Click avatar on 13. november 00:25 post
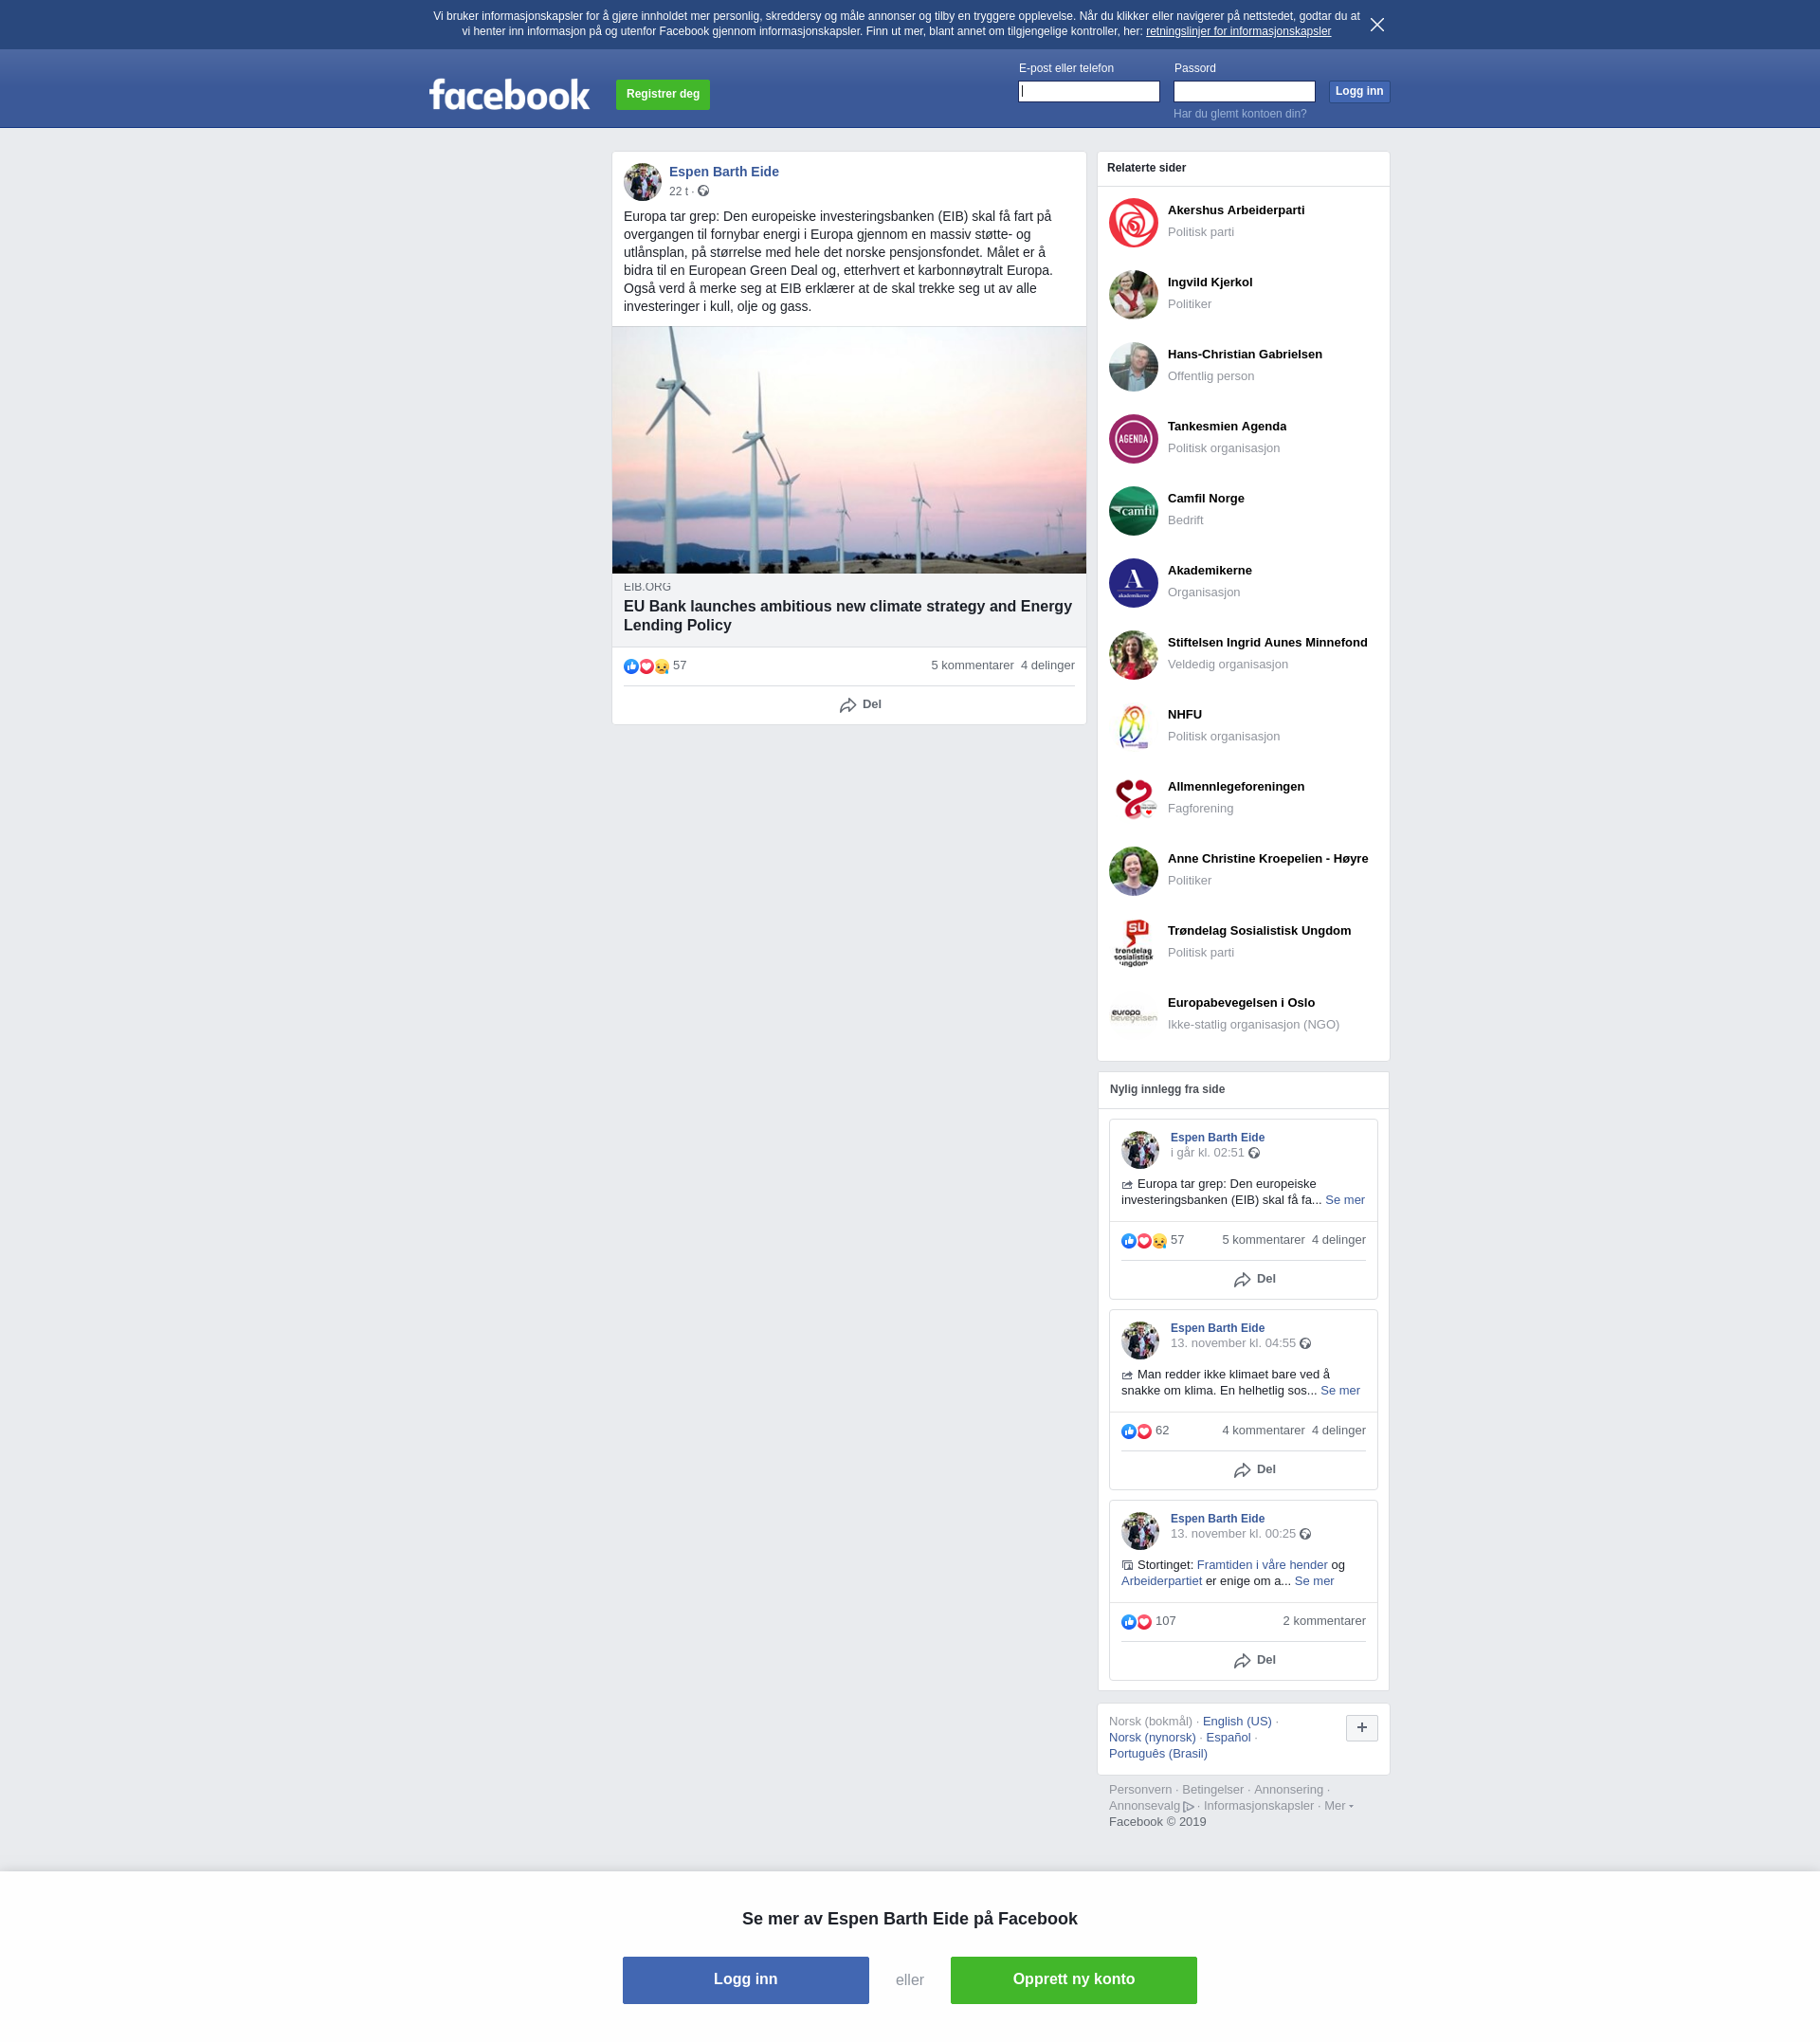The height and width of the screenshot is (2042, 1820). coord(1139,1531)
